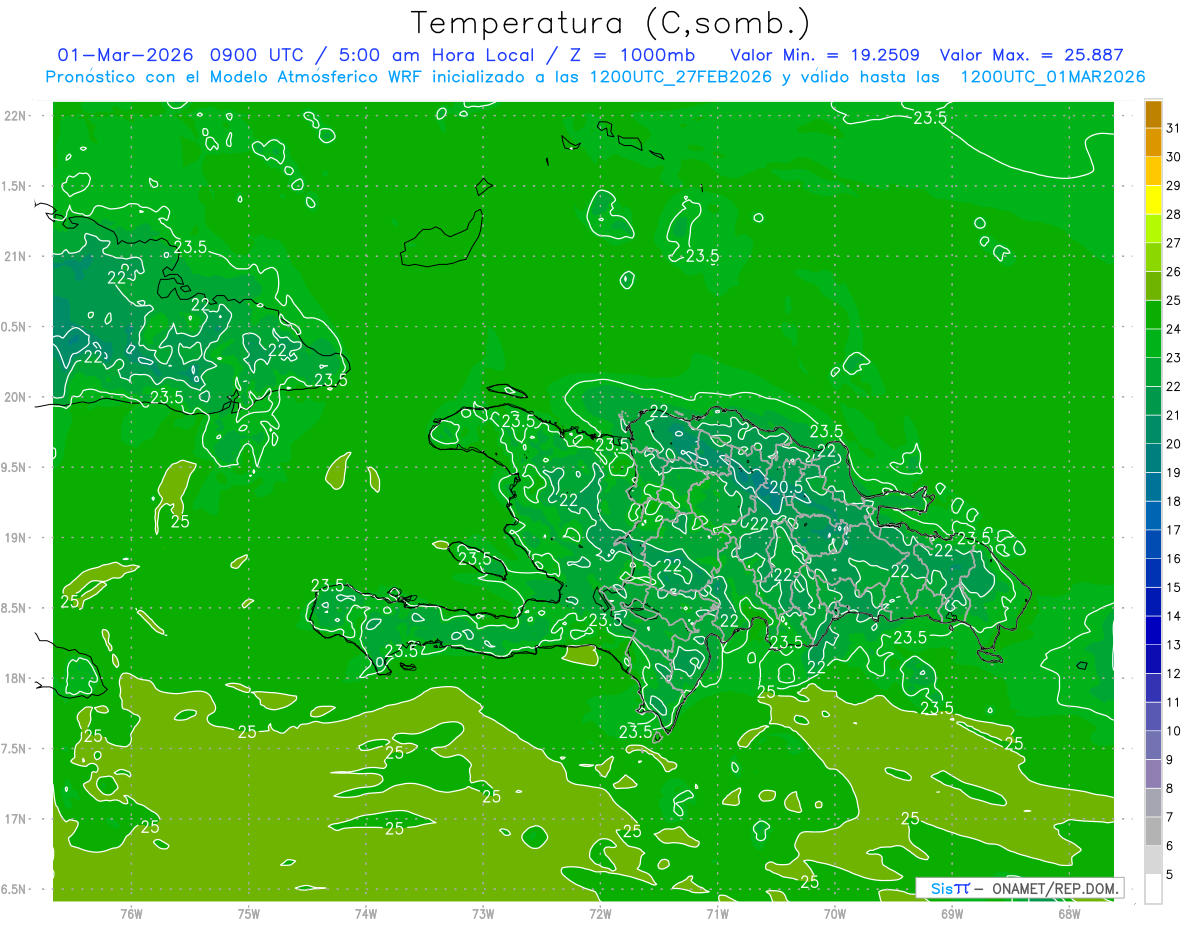The width and height of the screenshot is (1200, 927).
Task: Click the "17N" latitude axis label
Action: coord(15,819)
